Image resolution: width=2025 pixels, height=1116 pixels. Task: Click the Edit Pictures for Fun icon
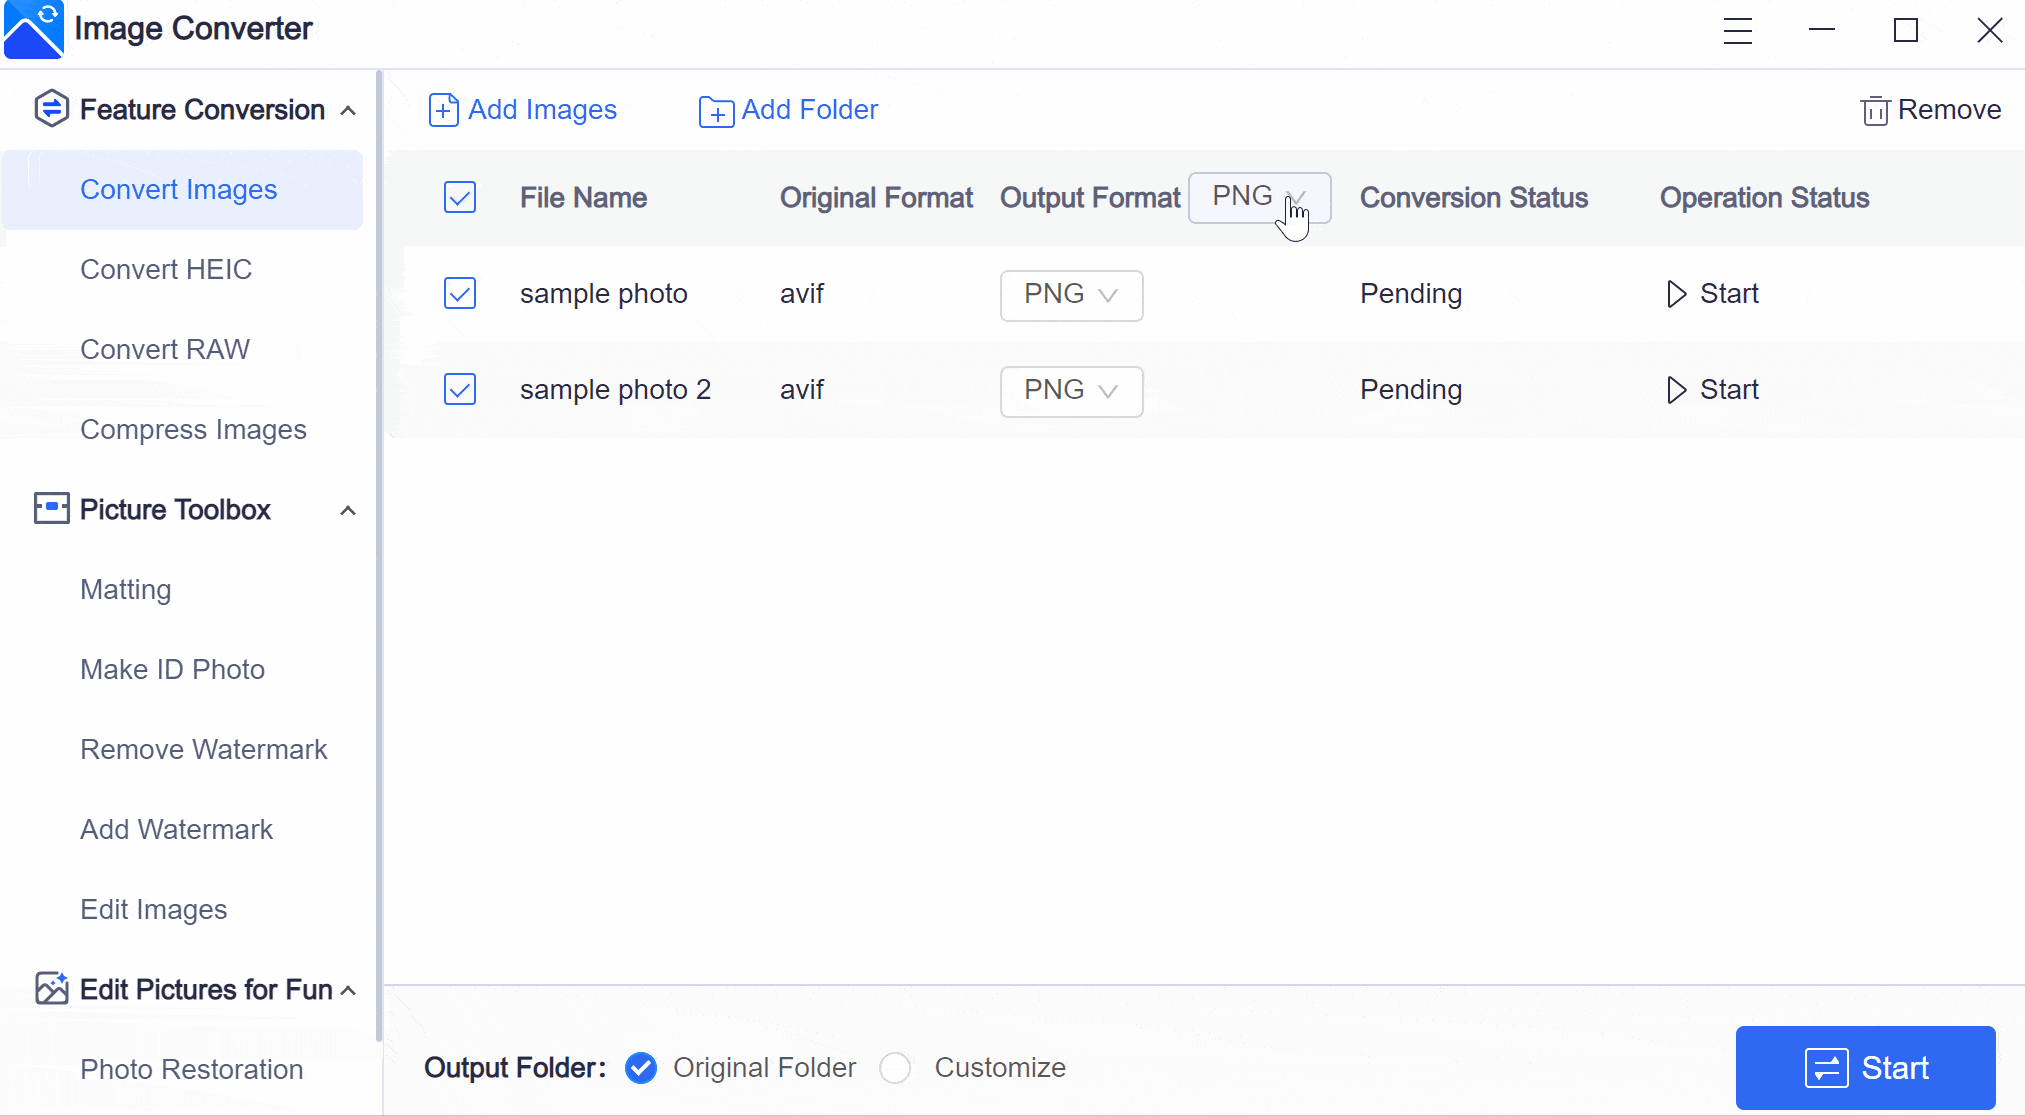49,990
